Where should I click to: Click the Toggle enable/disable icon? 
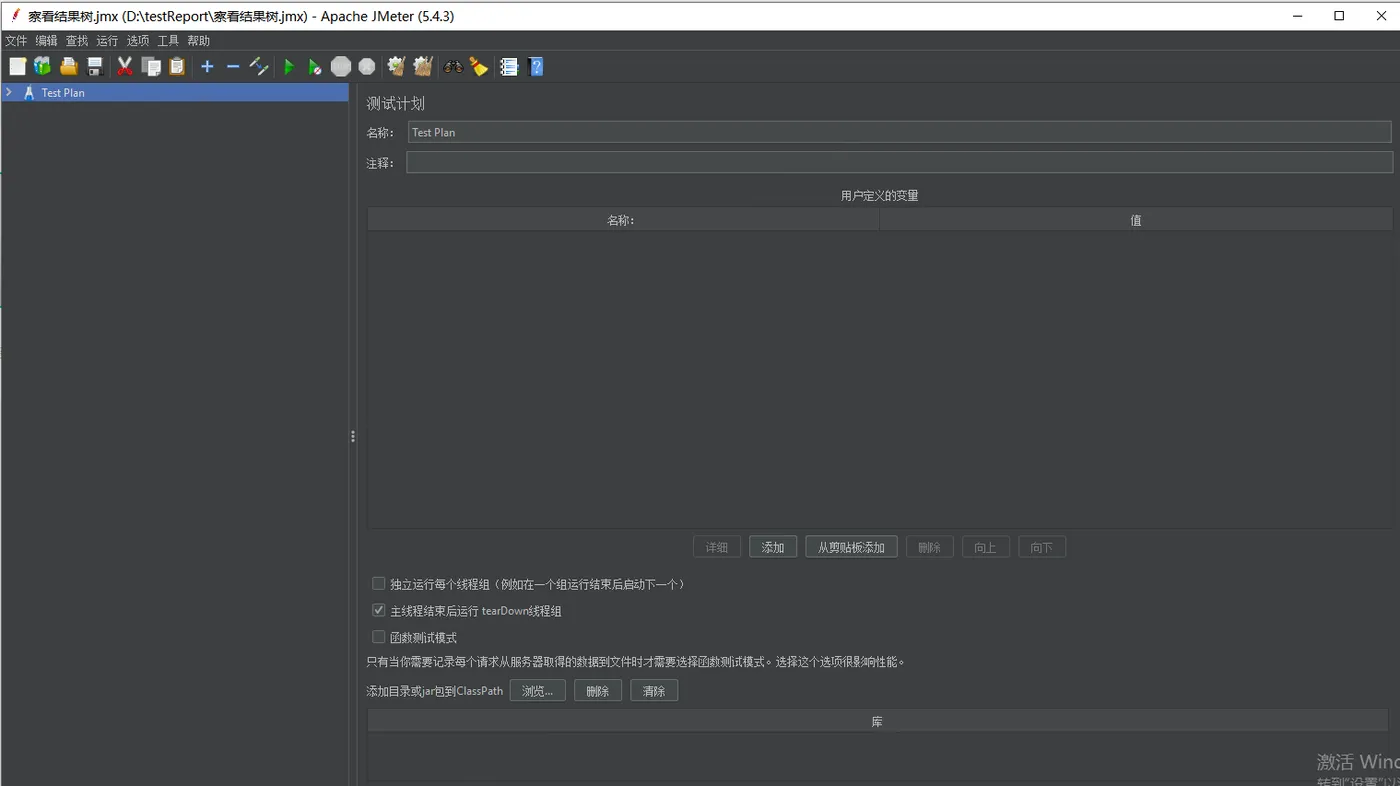pos(259,67)
